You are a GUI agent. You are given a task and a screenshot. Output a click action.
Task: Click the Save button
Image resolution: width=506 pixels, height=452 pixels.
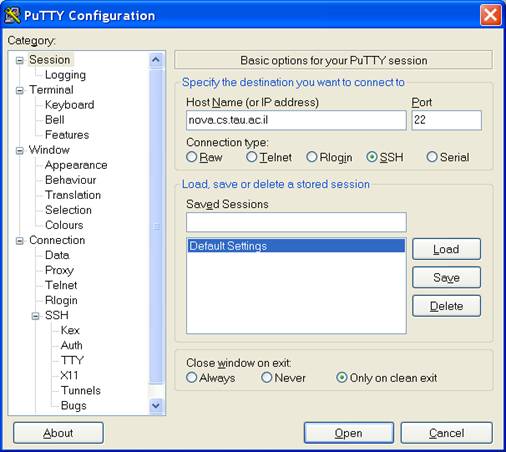pos(446,277)
